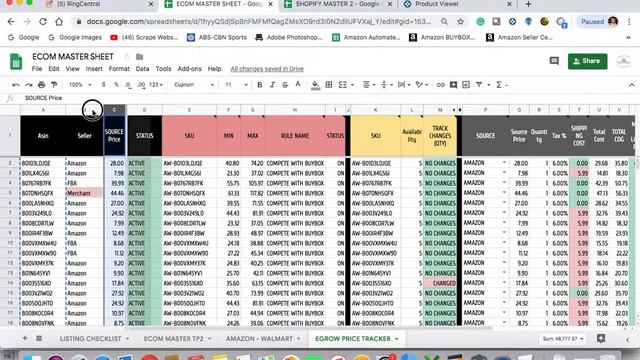Click the formula bar input
The image size is (640, 360).
tap(327, 98)
